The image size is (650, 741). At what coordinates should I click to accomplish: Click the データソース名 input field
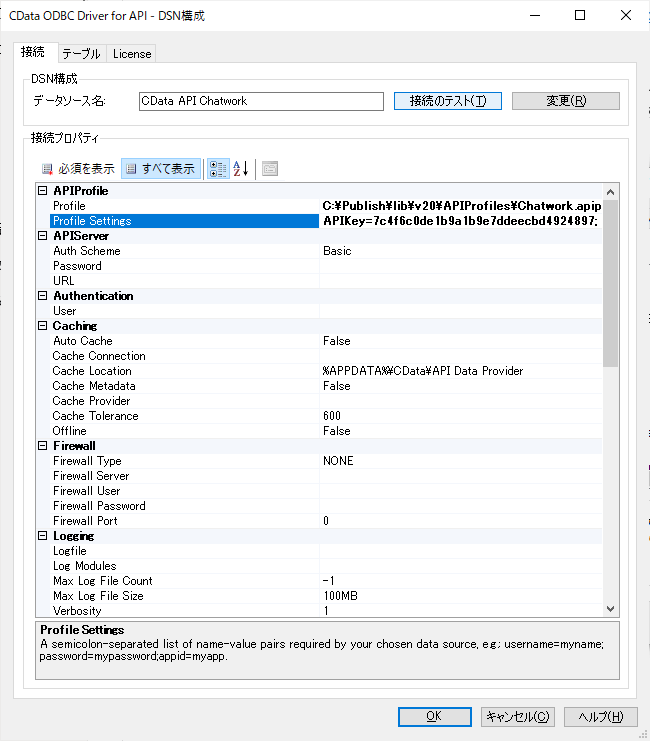tap(261, 101)
